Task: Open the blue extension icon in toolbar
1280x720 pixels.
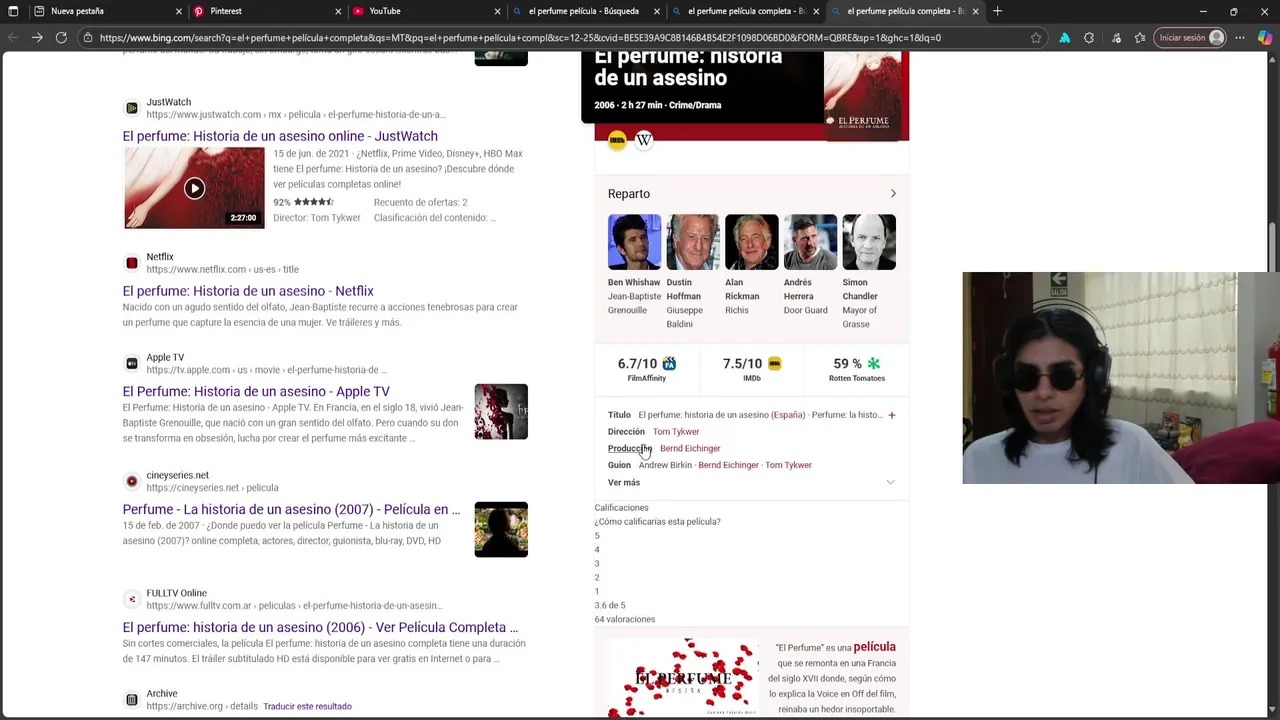Action: (1064, 38)
